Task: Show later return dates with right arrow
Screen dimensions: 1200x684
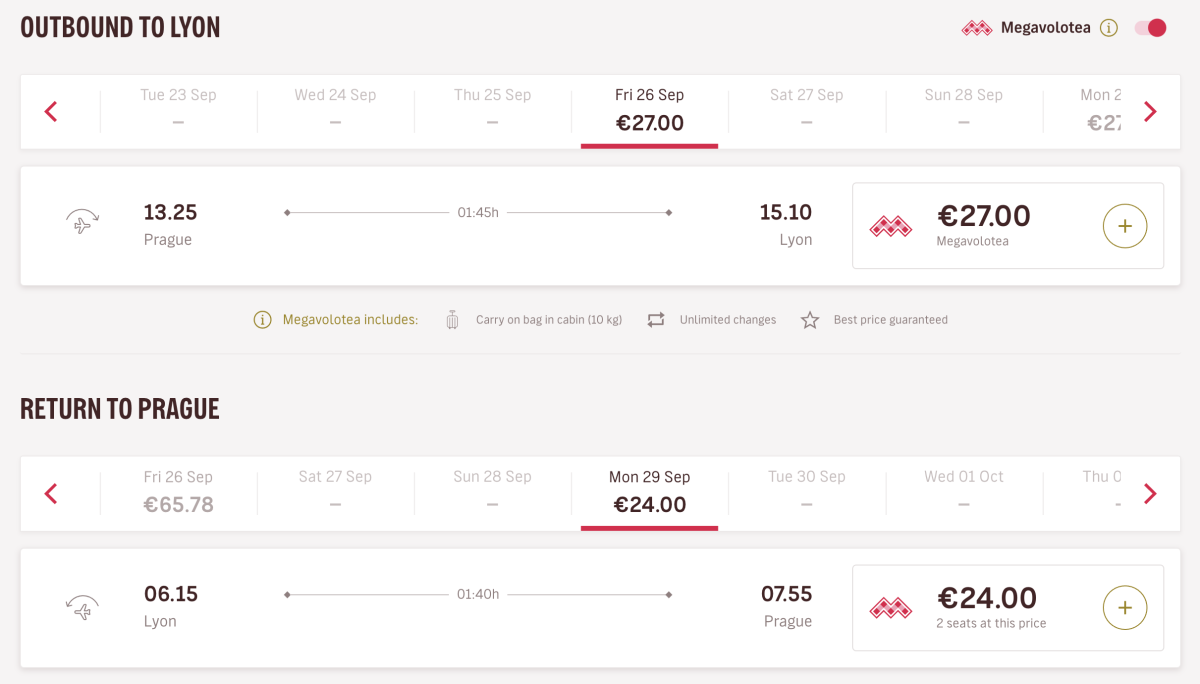Action: [1150, 493]
